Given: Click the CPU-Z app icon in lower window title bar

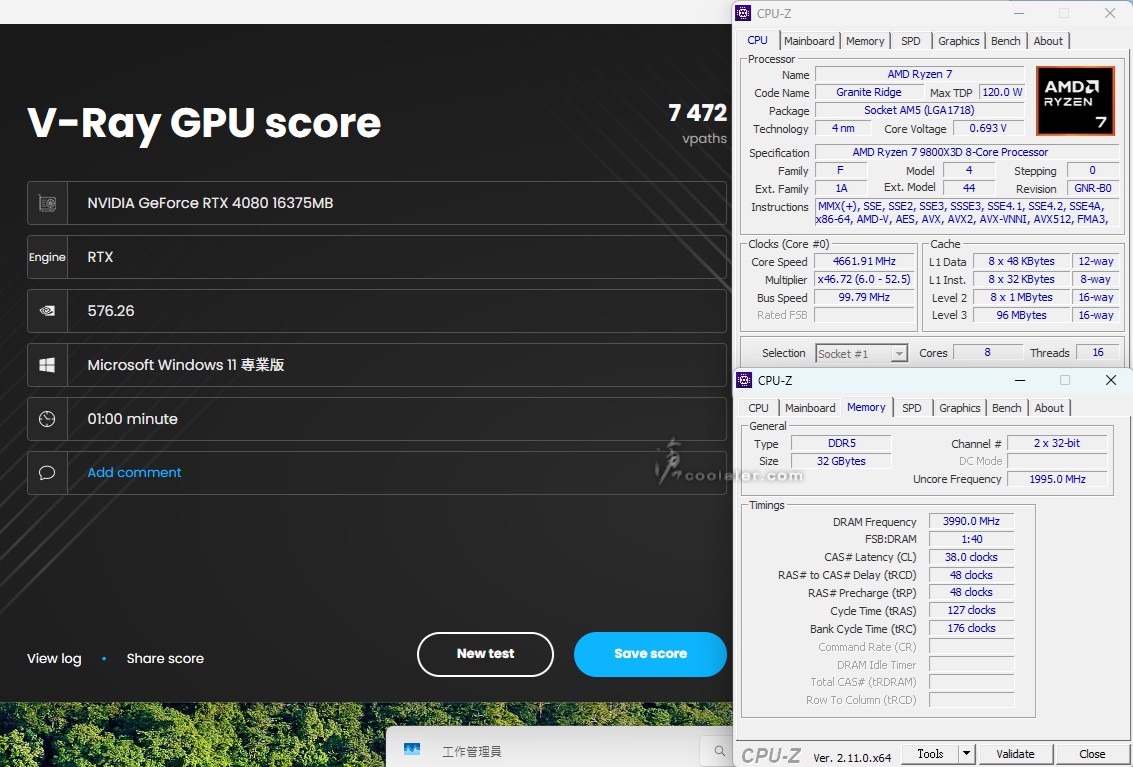Looking at the screenshot, I should (x=744, y=380).
